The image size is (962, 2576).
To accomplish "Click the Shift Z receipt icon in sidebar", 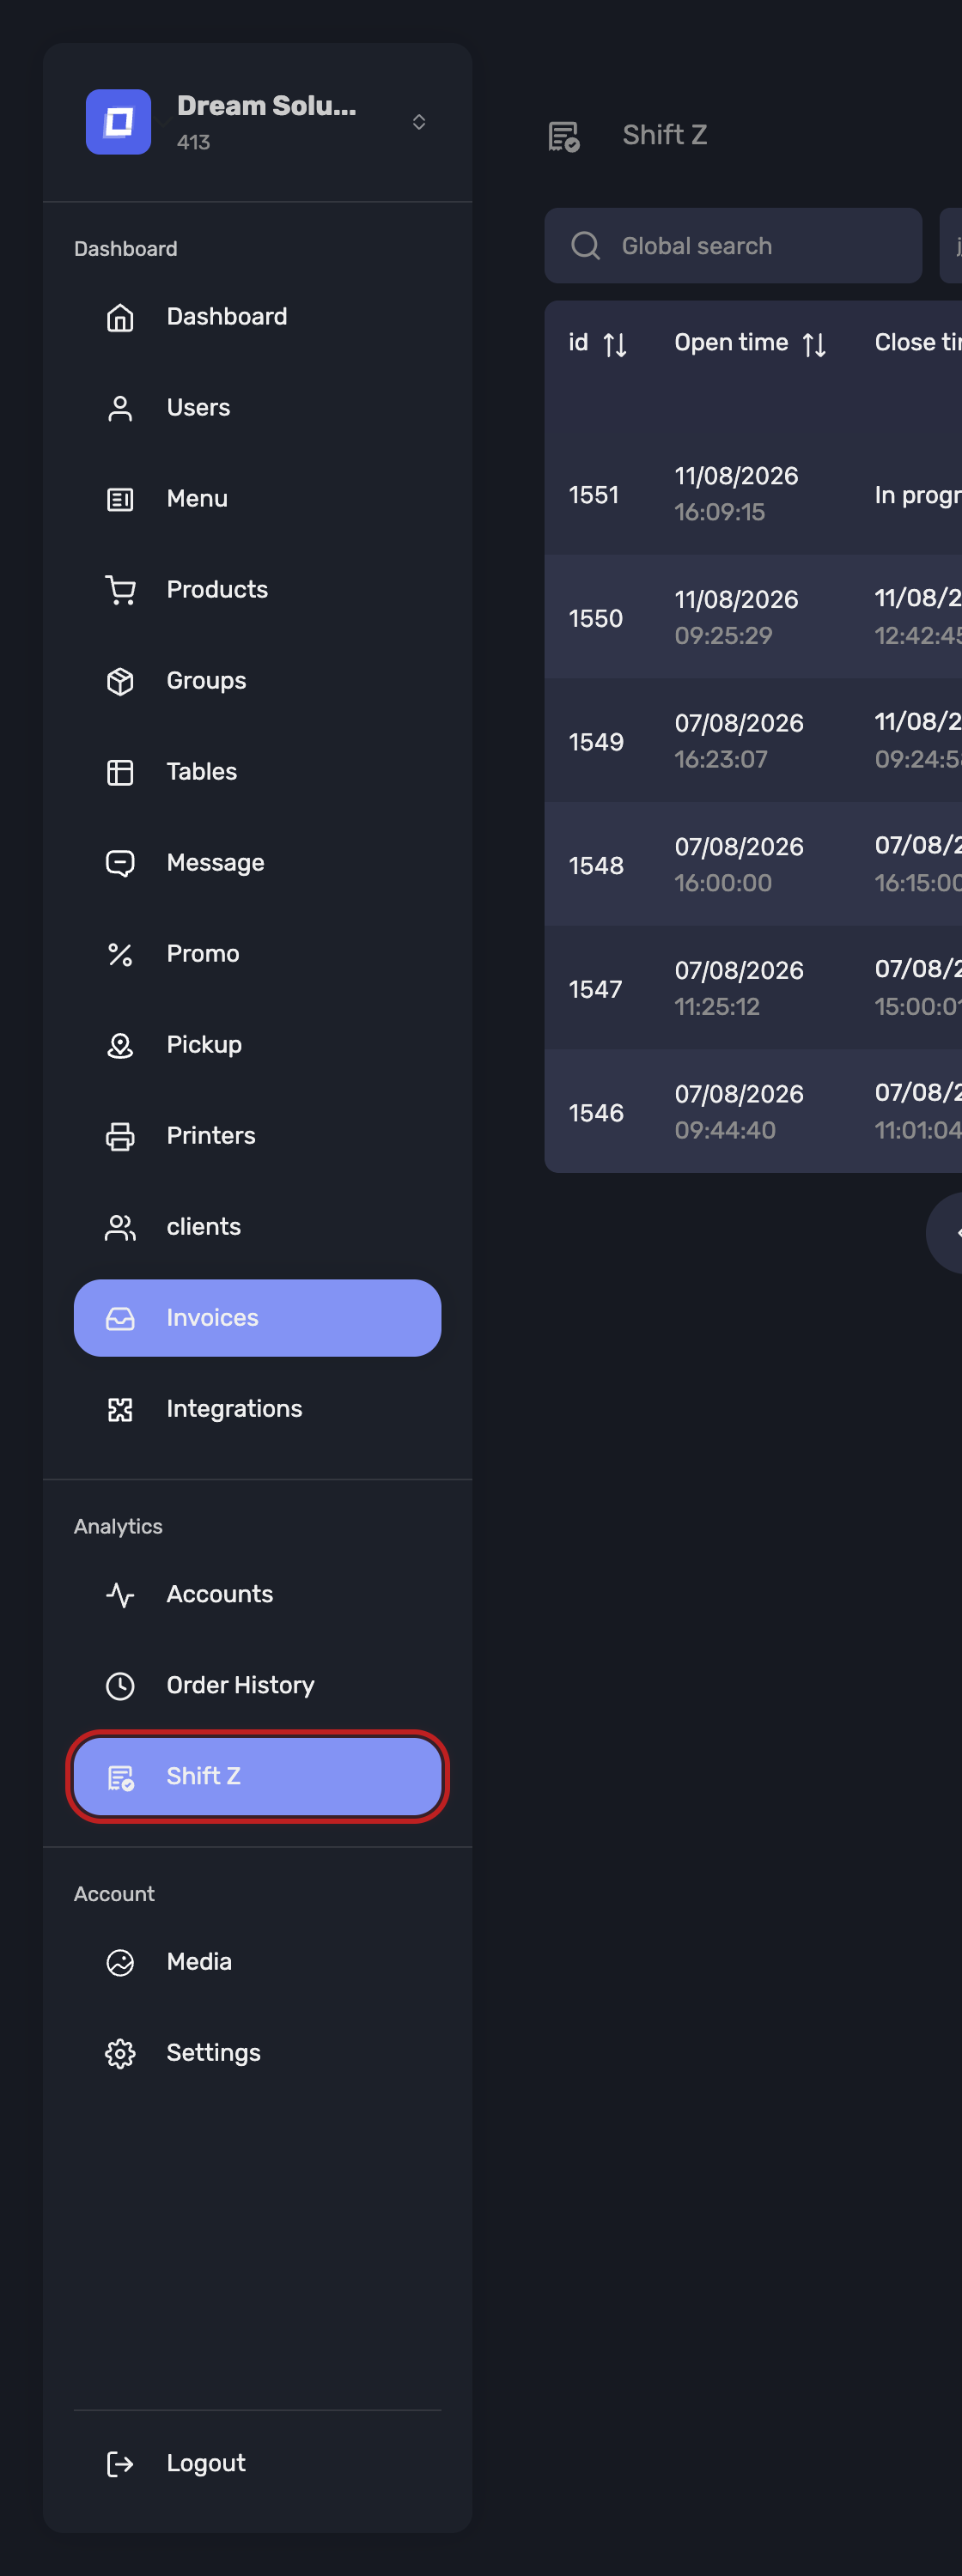I will point(120,1777).
